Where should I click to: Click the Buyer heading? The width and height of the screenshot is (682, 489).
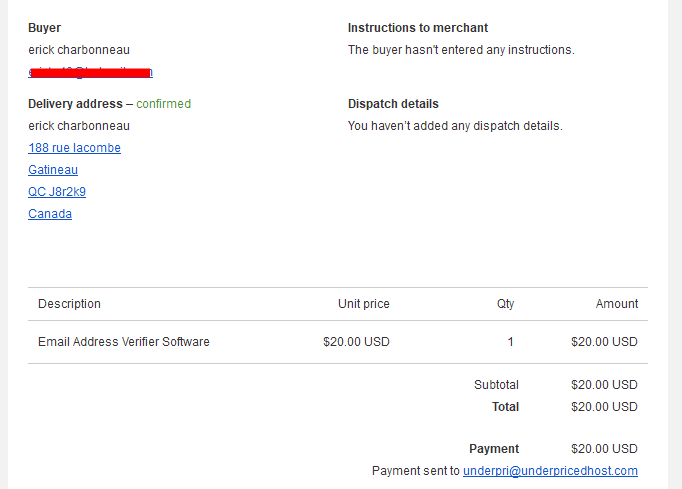[44, 28]
